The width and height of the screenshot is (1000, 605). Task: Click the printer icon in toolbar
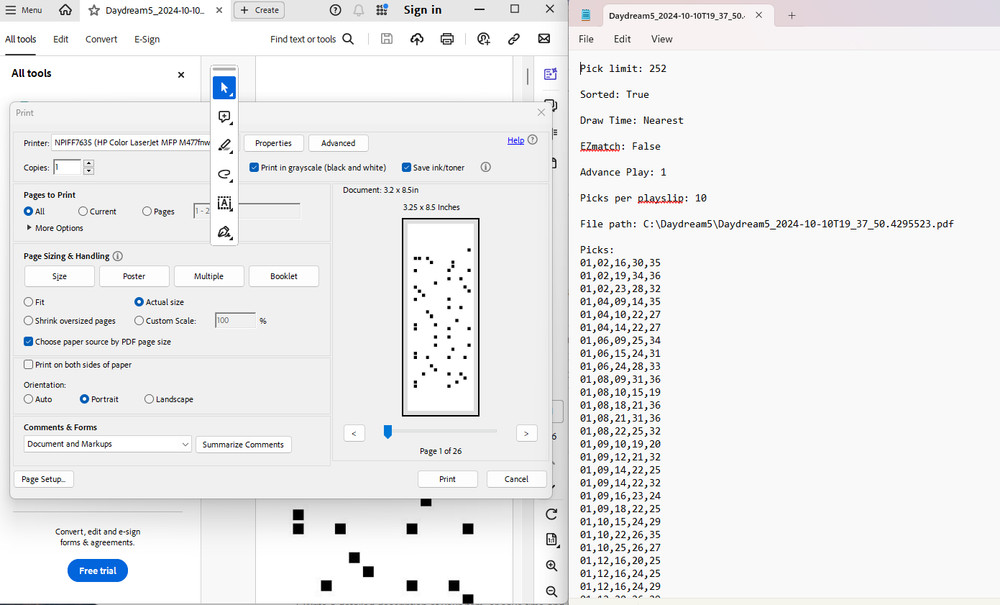click(x=447, y=39)
